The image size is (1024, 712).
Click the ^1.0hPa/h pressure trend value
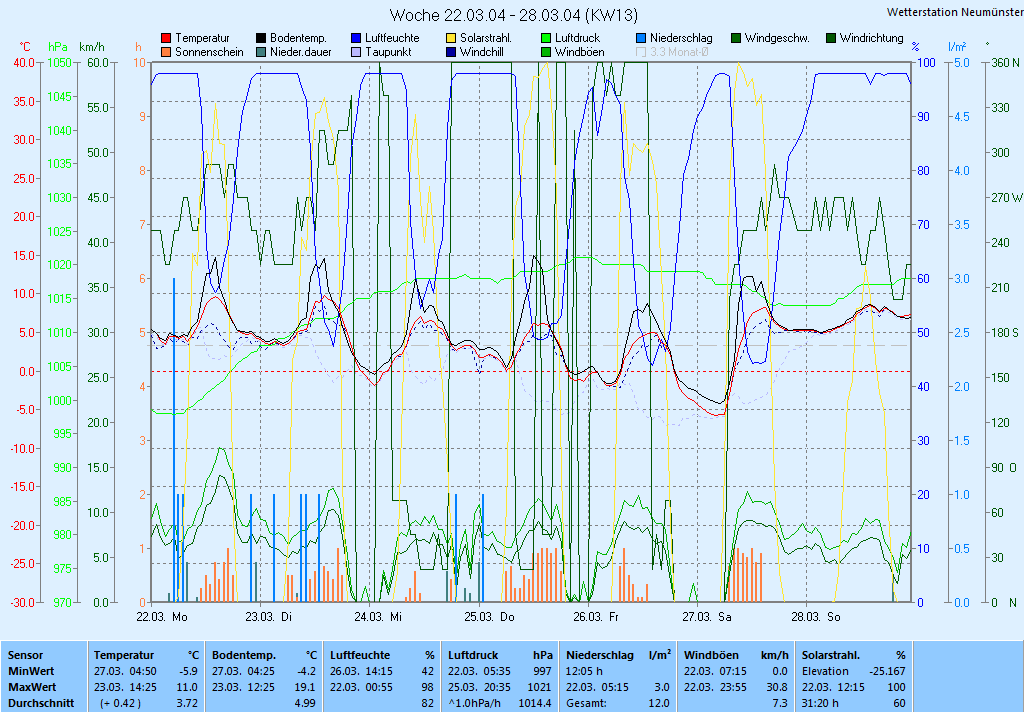pyautogui.click(x=474, y=704)
